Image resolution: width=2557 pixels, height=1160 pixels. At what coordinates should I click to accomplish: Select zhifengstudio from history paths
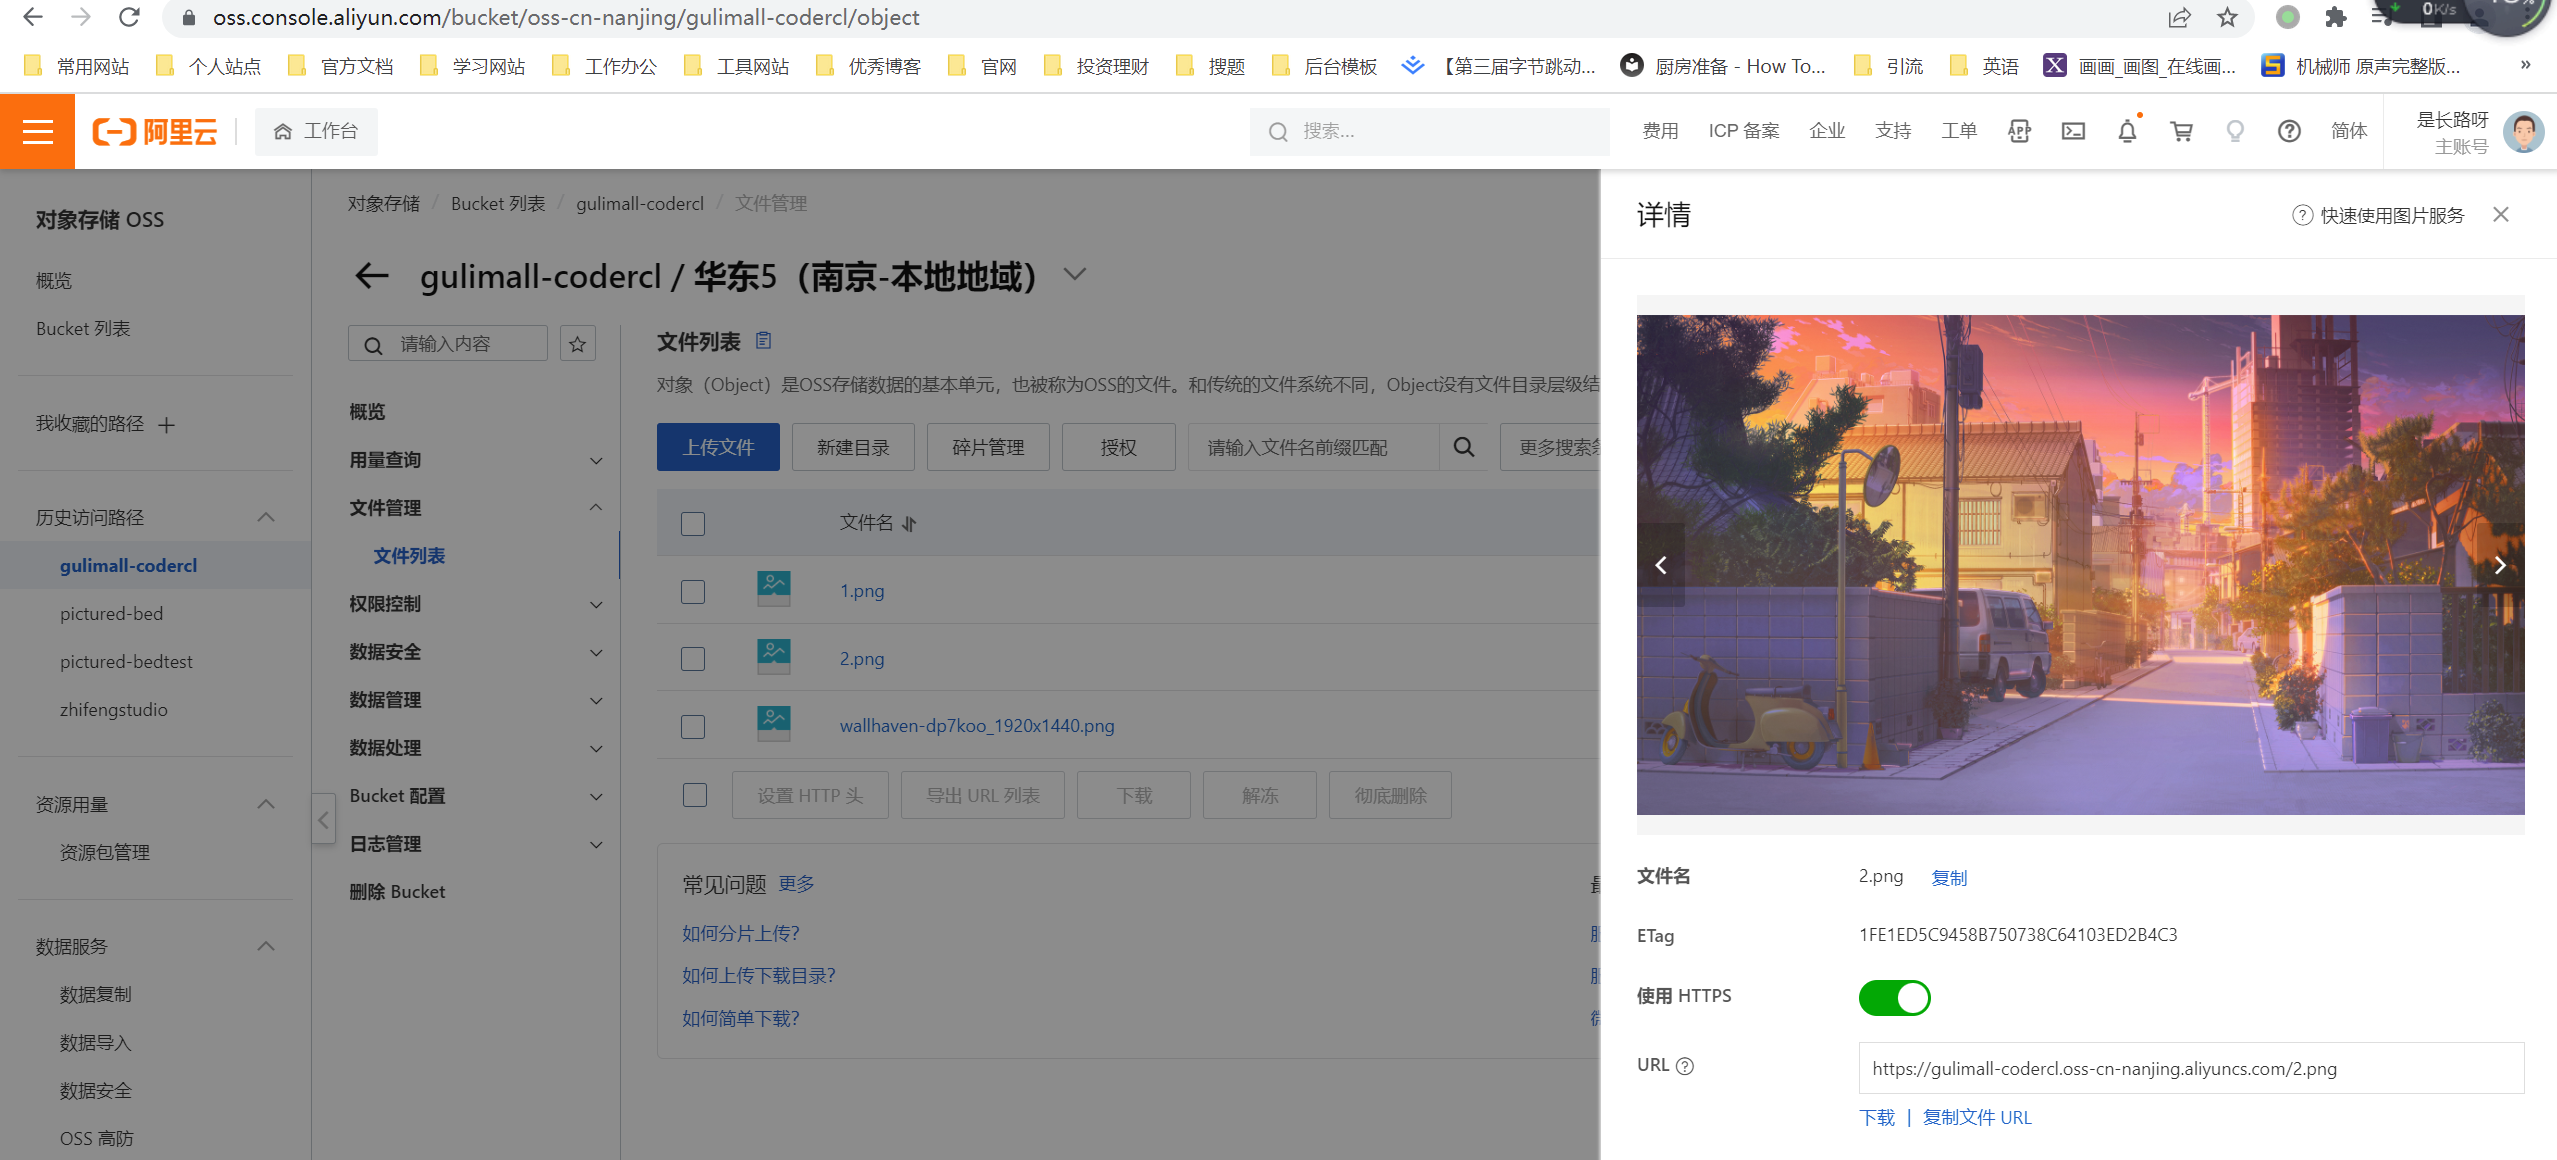(x=114, y=710)
